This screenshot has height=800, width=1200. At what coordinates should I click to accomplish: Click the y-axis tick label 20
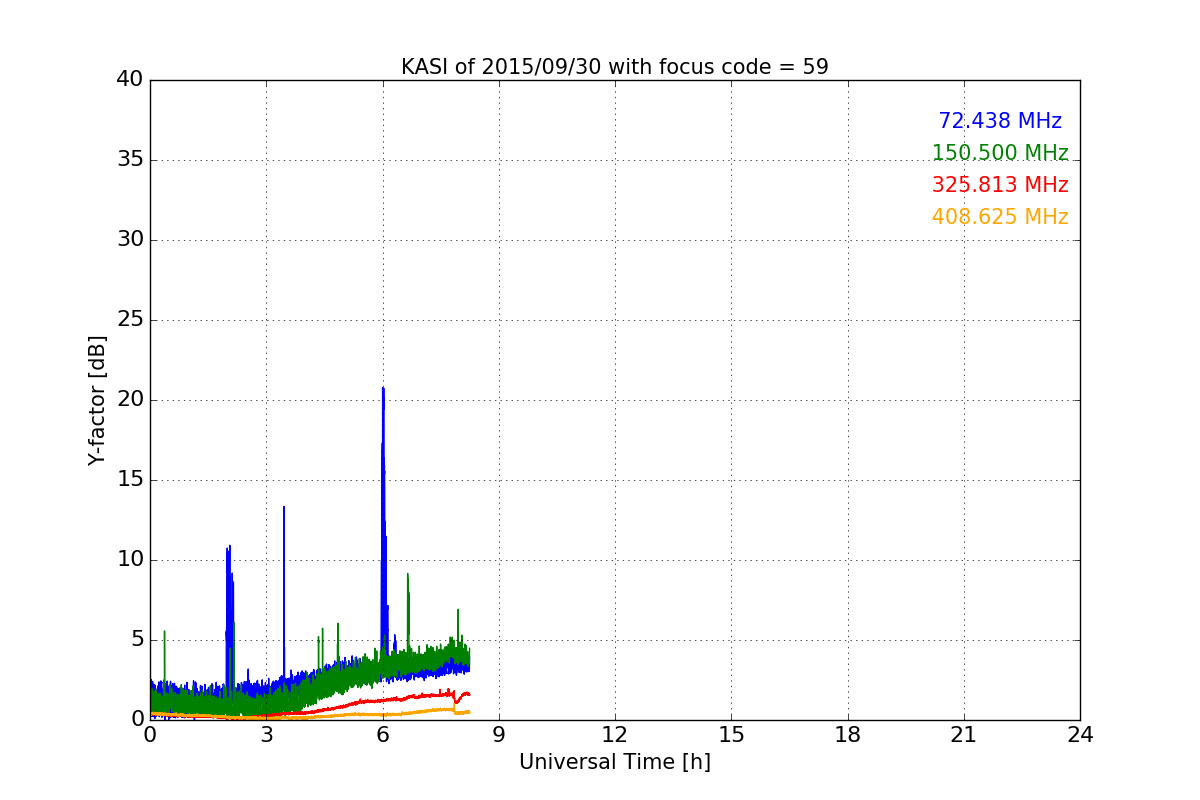(130, 399)
